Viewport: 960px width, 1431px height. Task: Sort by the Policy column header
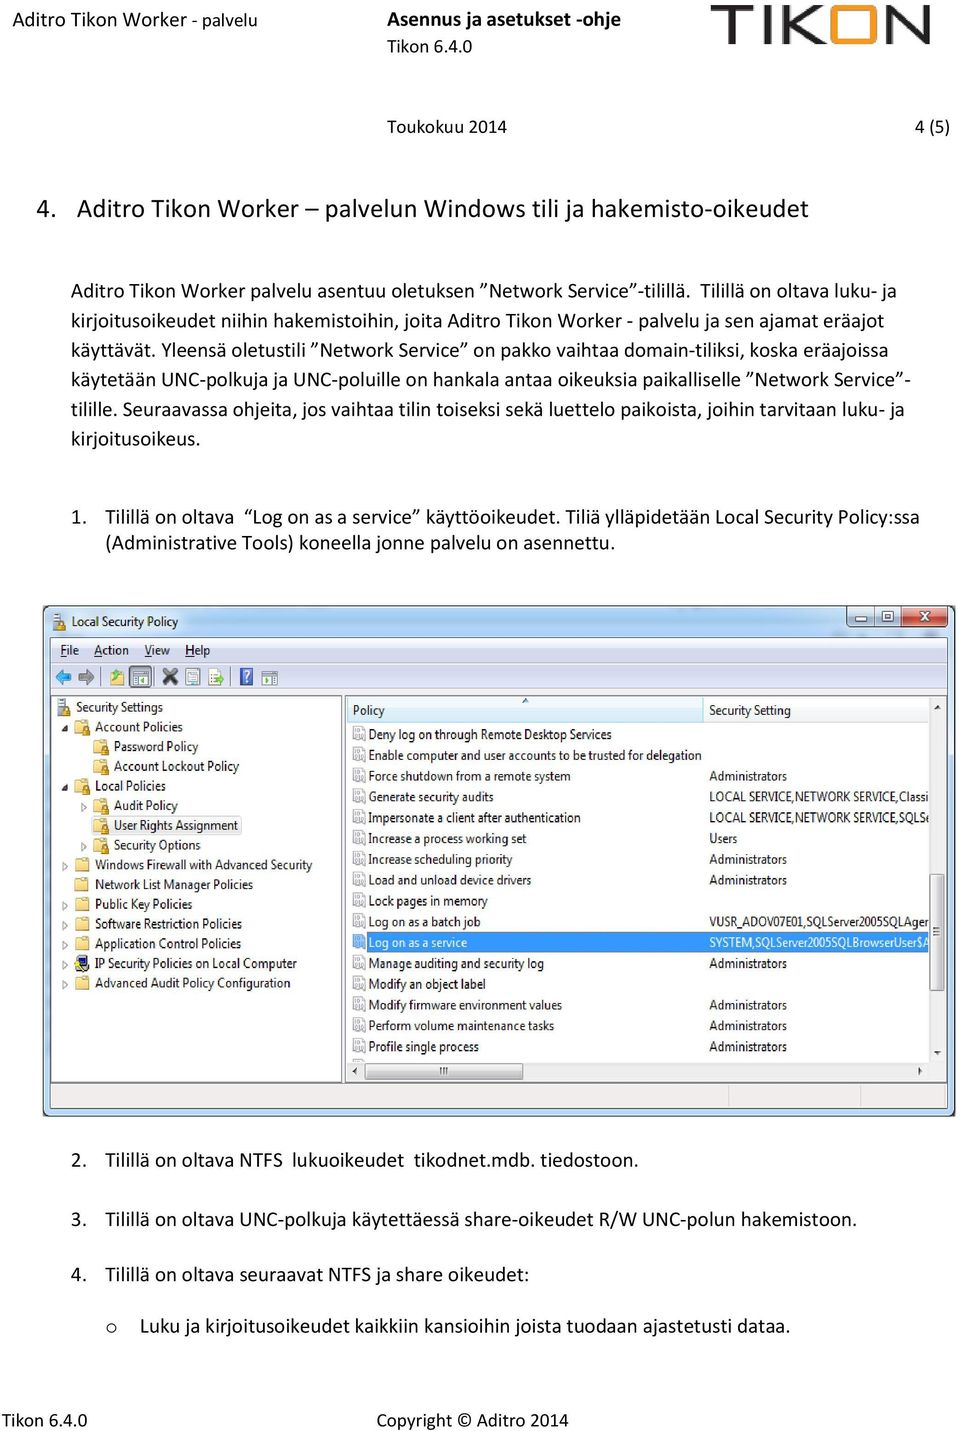coord(524,710)
